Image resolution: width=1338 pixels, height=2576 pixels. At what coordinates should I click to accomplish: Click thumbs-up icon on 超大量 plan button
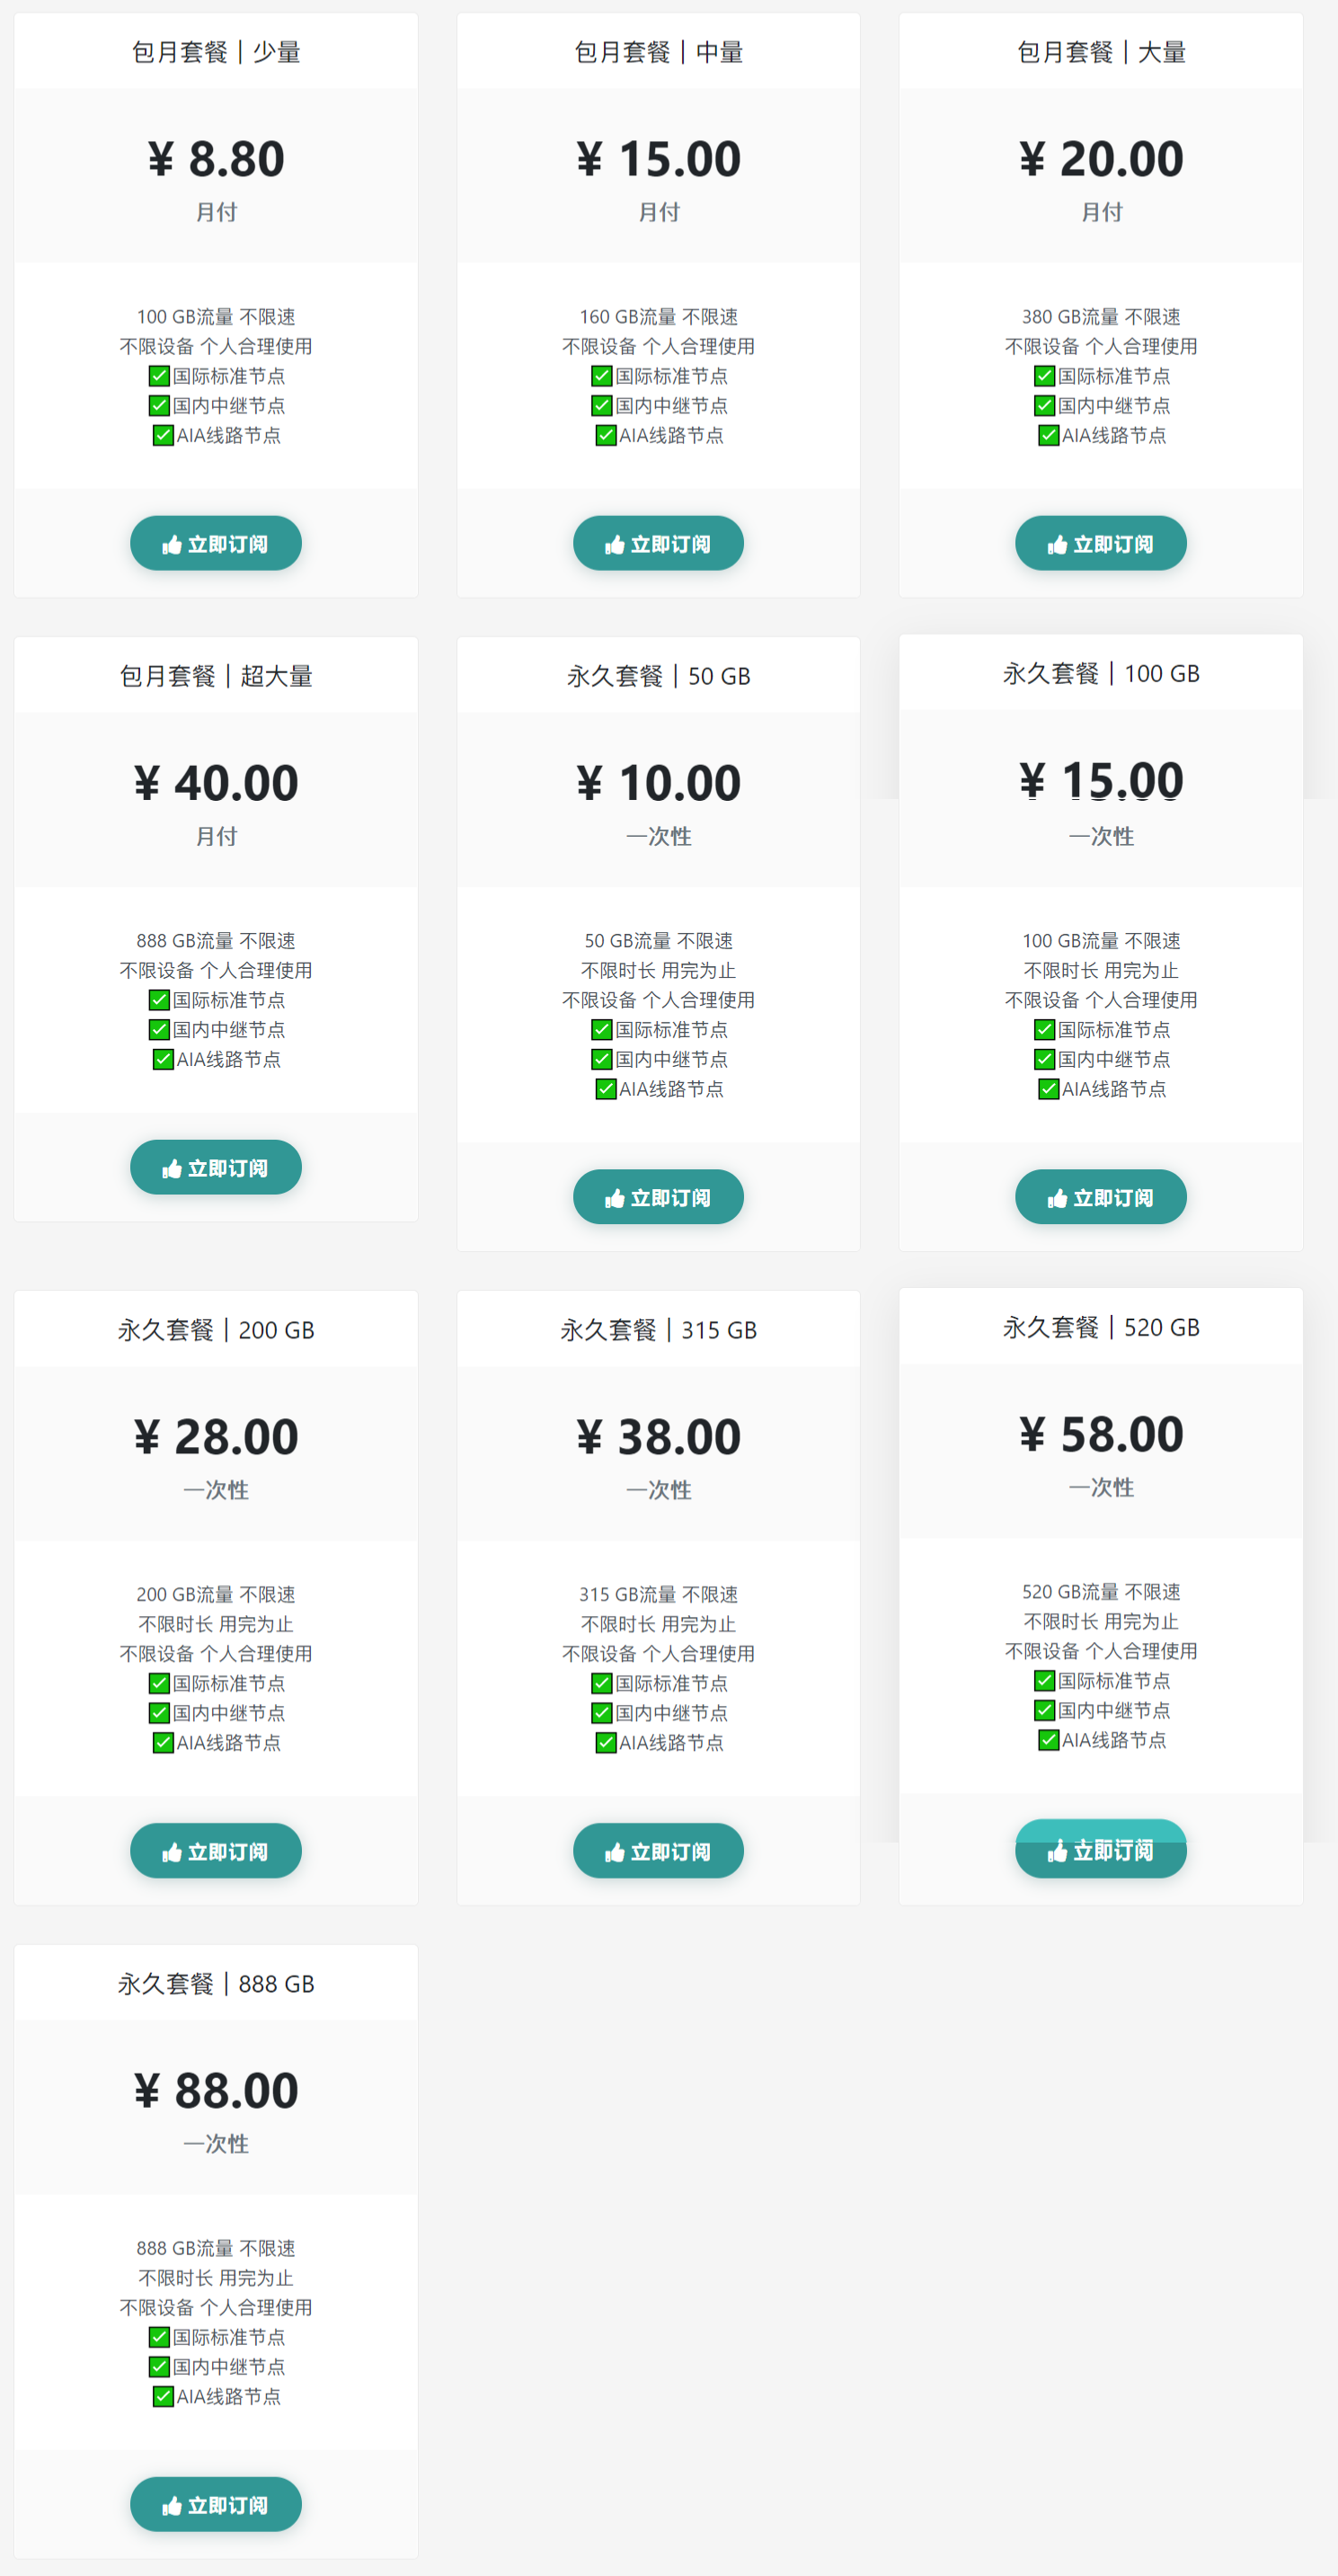172,1169
